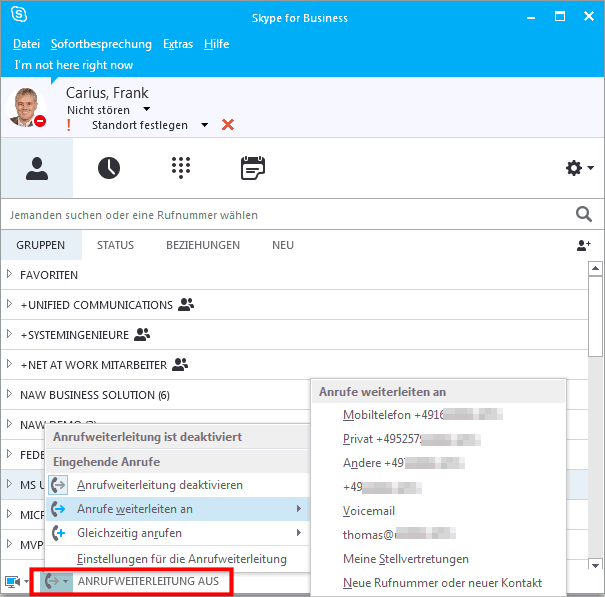Open the dial pad icon
Image resolution: width=605 pixels, height=597 pixels.
click(x=181, y=168)
